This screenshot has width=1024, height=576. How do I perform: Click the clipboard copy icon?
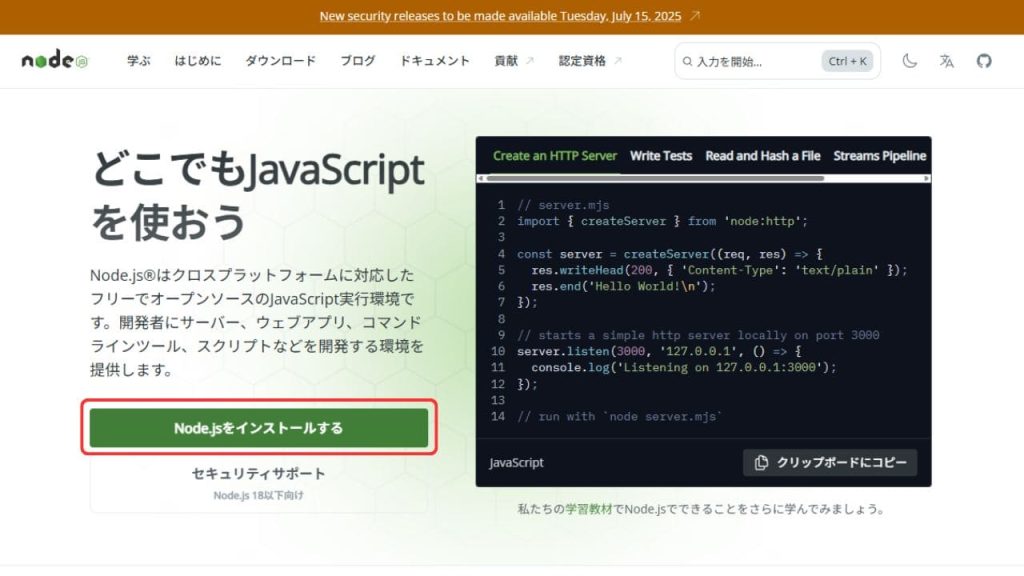pyautogui.click(x=761, y=462)
